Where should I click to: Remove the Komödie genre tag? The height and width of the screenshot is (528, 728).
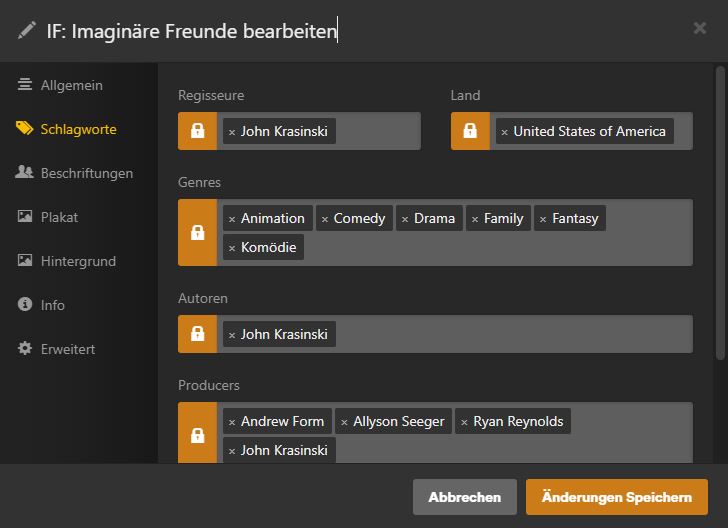(x=232, y=248)
